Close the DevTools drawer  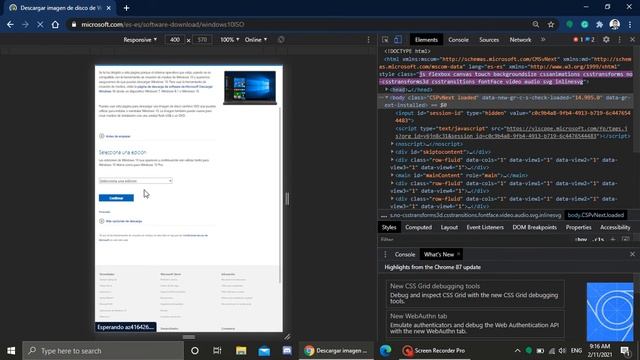pyautogui.click(x=632, y=254)
